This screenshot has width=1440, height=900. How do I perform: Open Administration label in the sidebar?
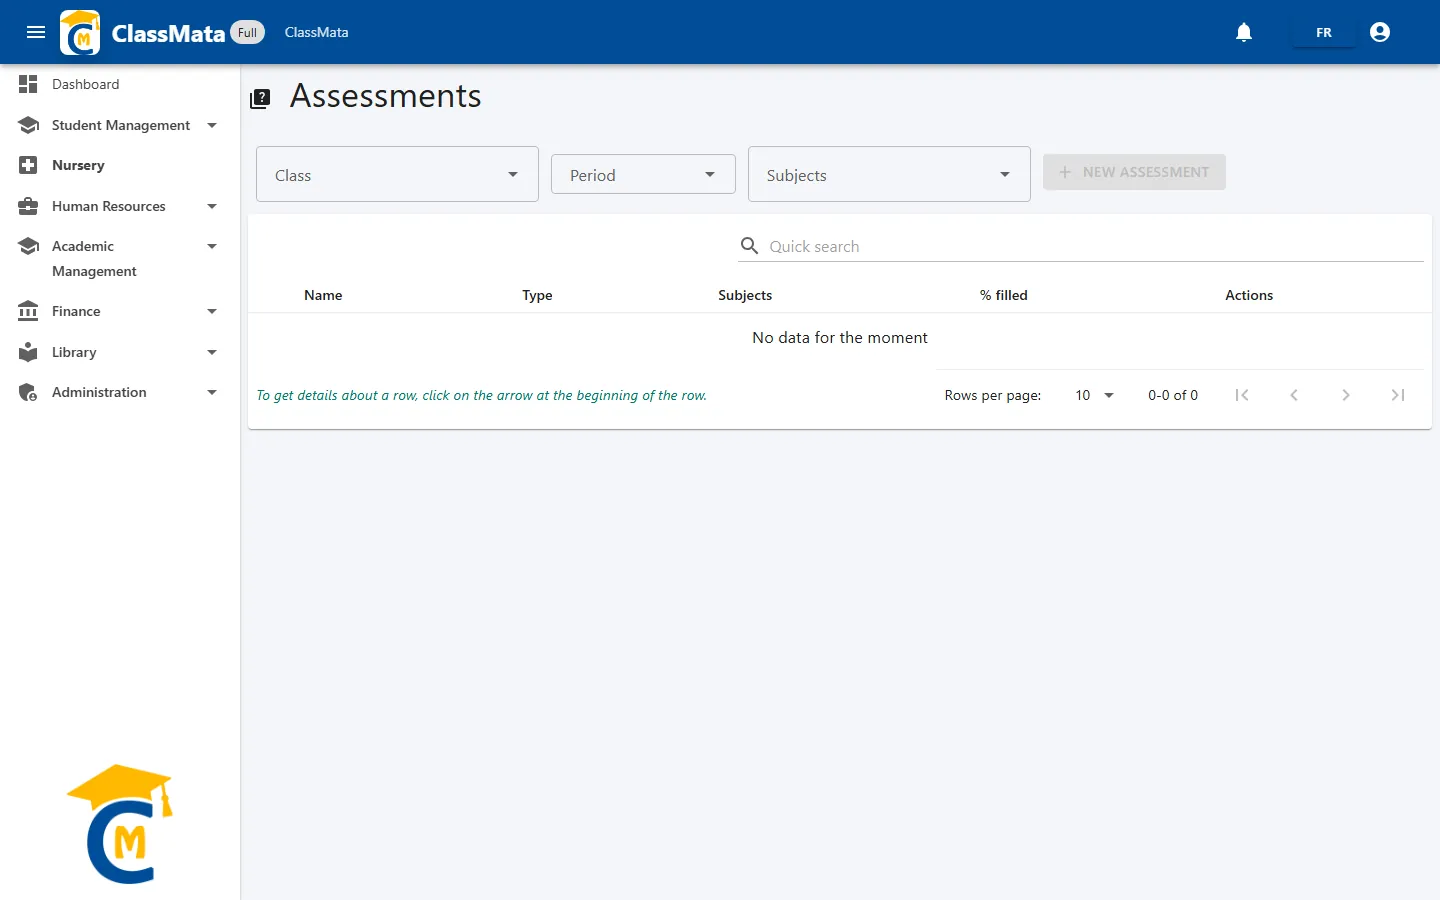click(x=99, y=392)
